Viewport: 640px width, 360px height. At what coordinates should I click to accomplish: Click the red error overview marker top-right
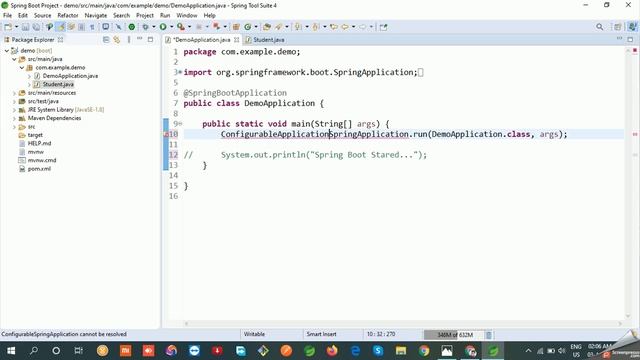tap(635, 51)
